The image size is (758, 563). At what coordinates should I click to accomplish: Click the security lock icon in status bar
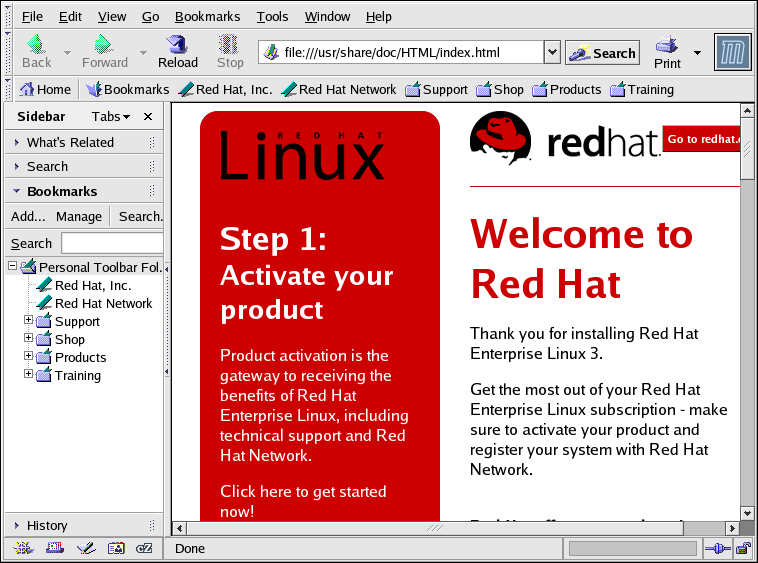pos(743,548)
